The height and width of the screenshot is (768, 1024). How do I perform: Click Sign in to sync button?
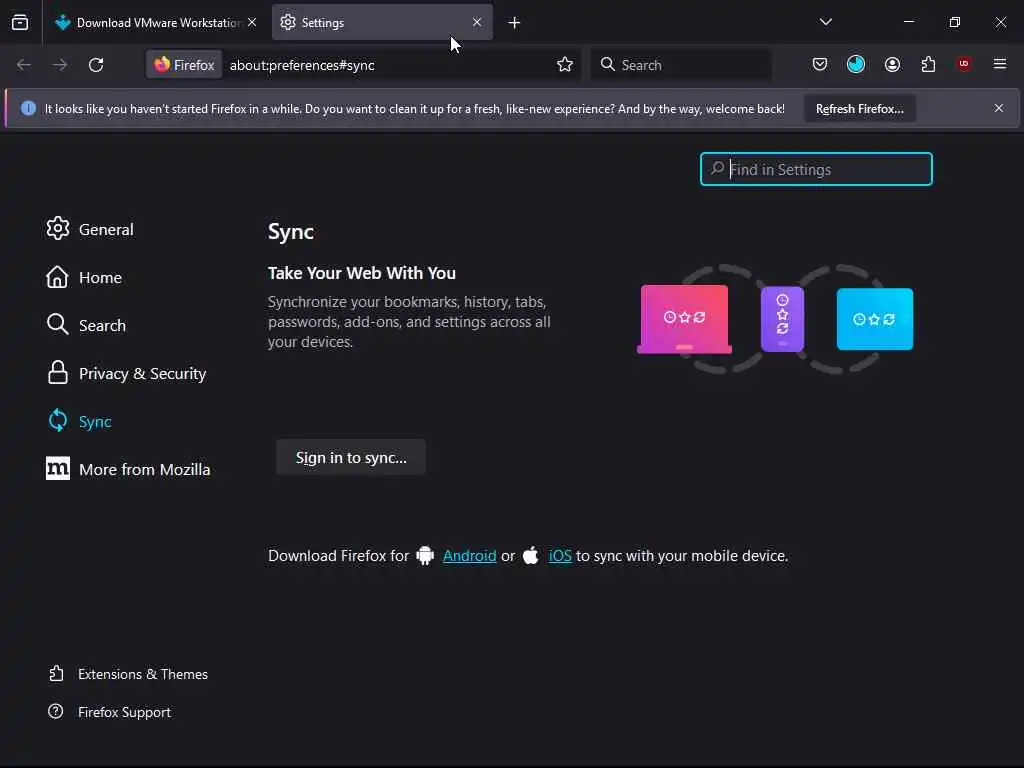(351, 457)
